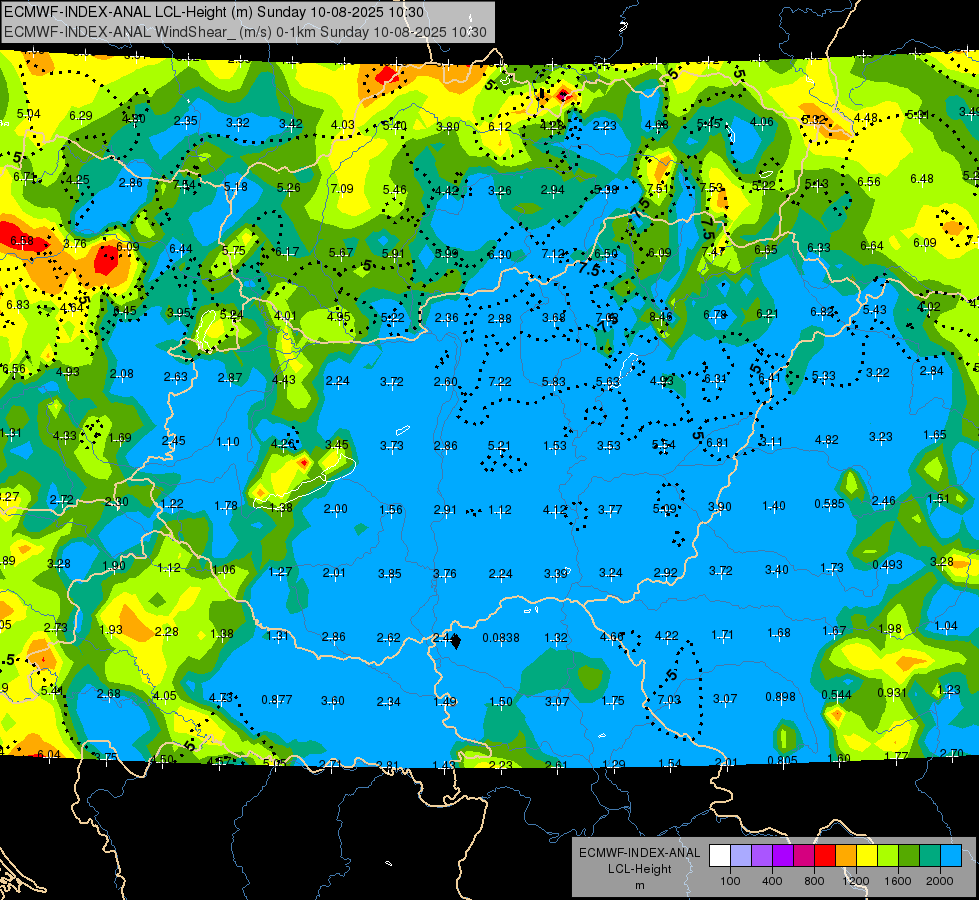Image resolution: width=979 pixels, height=900 pixels.
Task: Click the legend value 400
Action: (772, 881)
